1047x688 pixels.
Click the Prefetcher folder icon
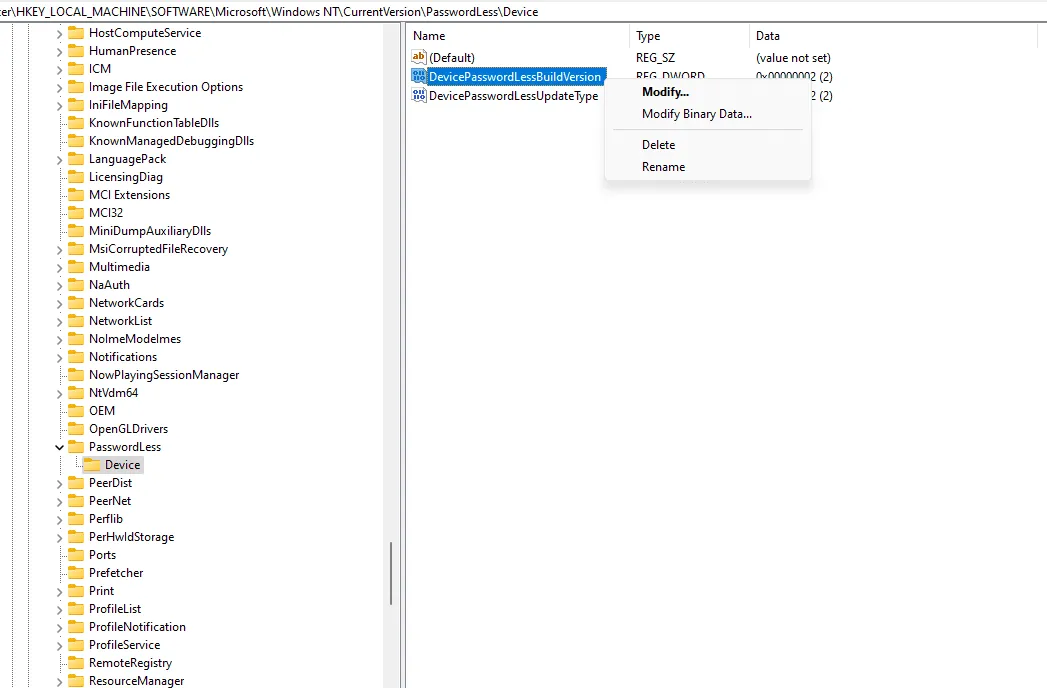[x=77, y=573]
